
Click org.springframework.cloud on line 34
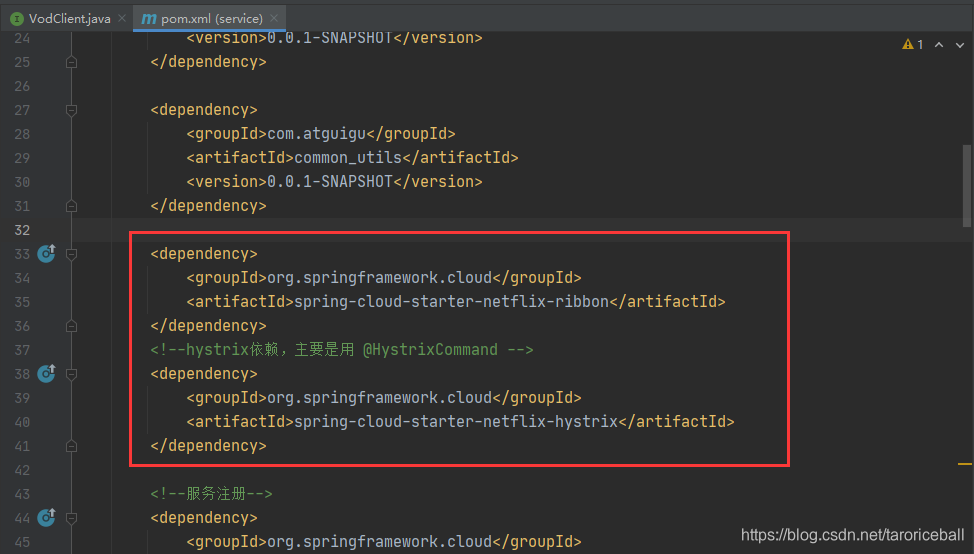pyautogui.click(x=380, y=278)
